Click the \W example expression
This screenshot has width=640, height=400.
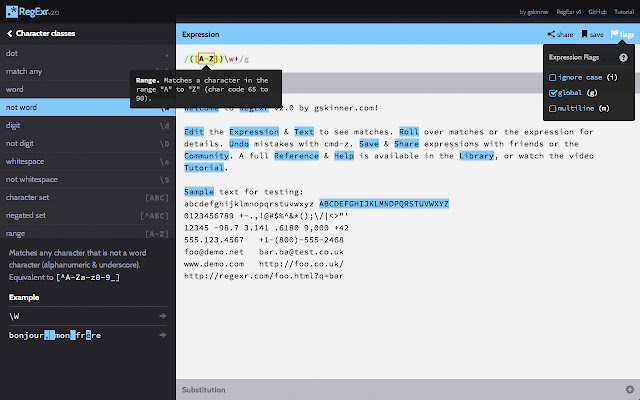14,316
